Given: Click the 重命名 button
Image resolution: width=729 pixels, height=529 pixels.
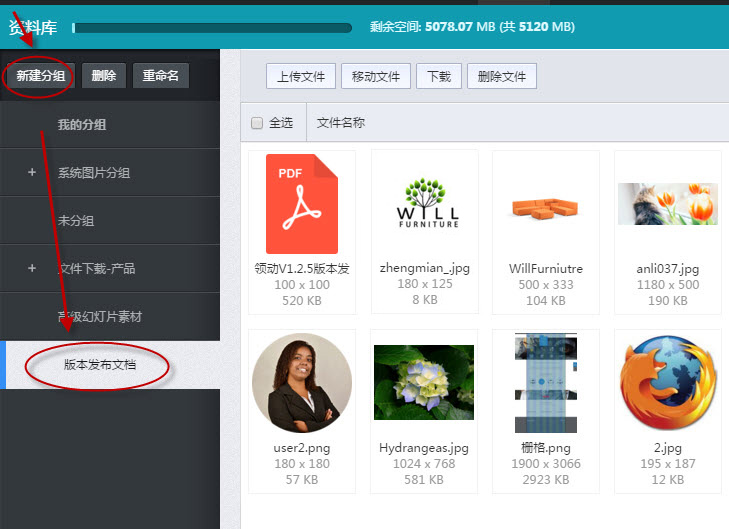Looking at the screenshot, I should click(160, 76).
